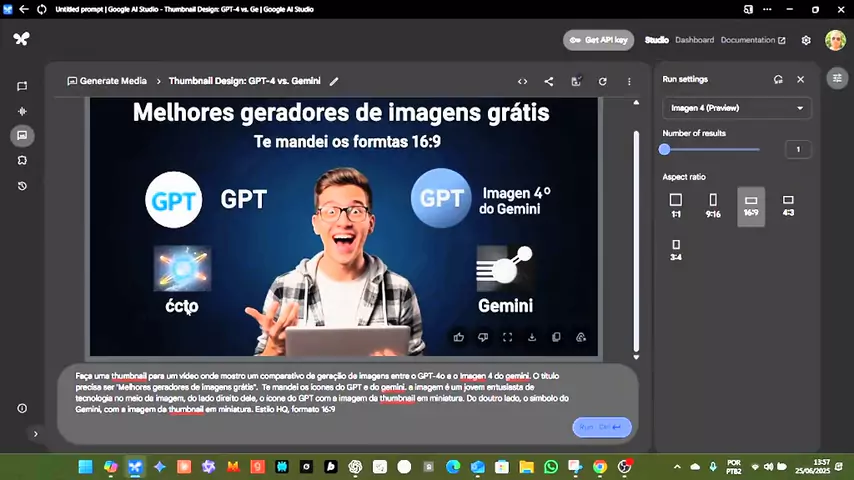
Task: Download the generated thumbnail image
Action: [532, 338]
